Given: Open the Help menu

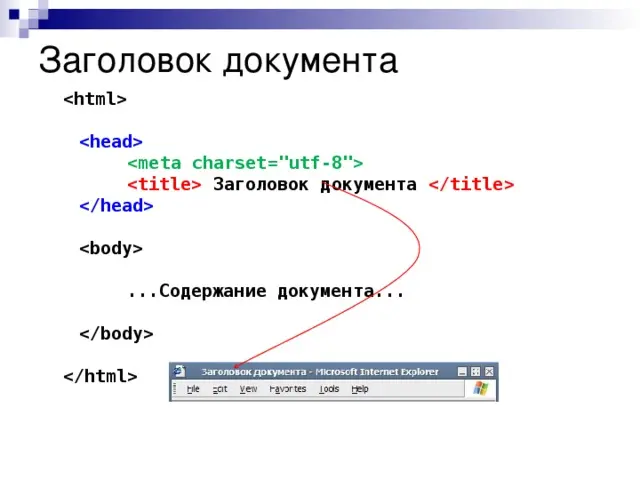Looking at the screenshot, I should (360, 389).
